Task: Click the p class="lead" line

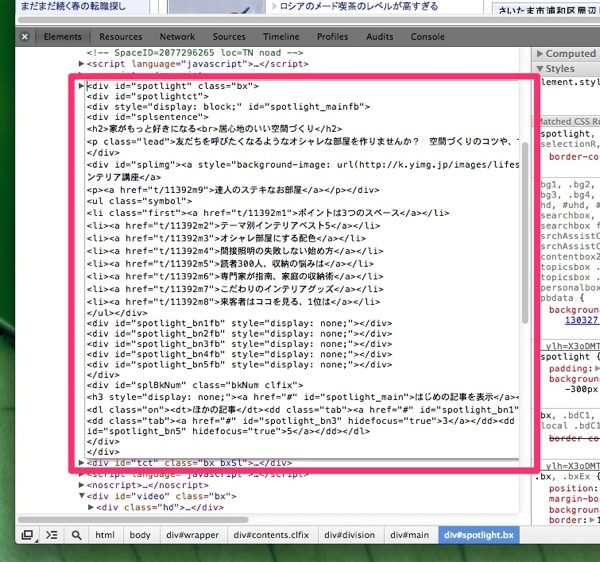Action: (x=303, y=141)
